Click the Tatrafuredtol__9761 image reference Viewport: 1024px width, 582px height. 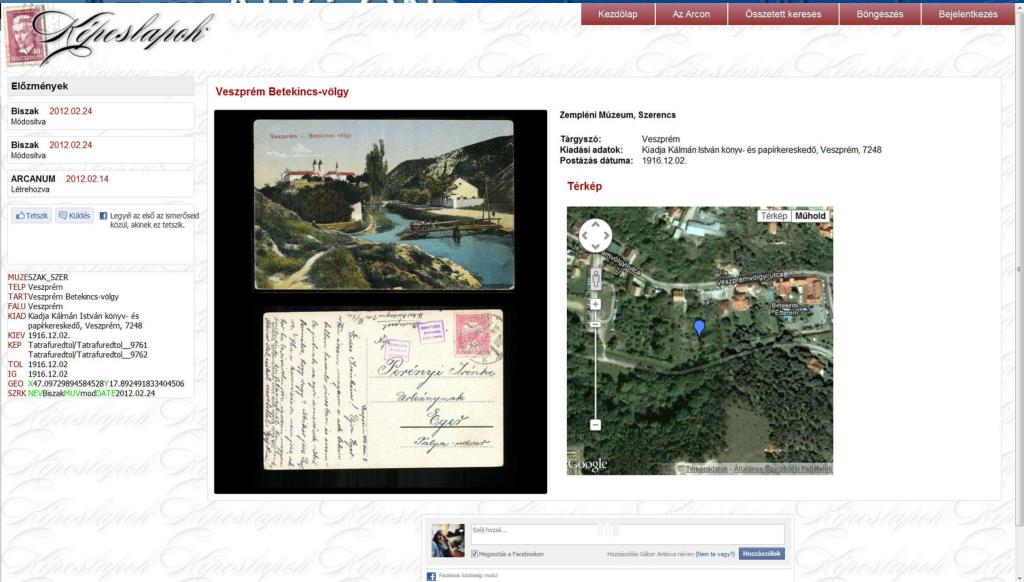(88, 345)
